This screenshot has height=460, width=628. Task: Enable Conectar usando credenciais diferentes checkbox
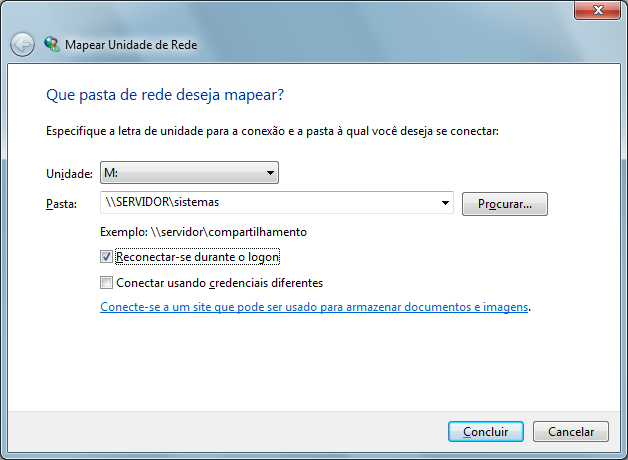tap(107, 283)
